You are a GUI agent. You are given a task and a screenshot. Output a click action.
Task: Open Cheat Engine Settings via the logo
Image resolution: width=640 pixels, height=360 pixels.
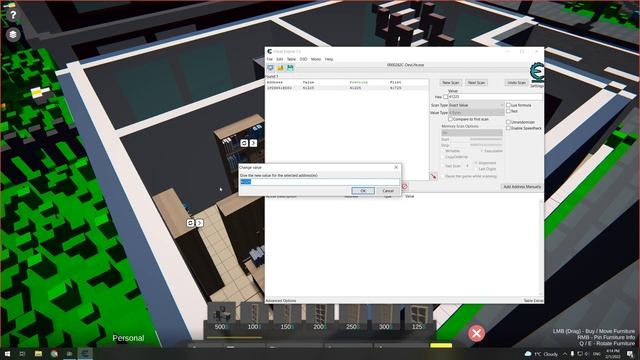tap(537, 73)
